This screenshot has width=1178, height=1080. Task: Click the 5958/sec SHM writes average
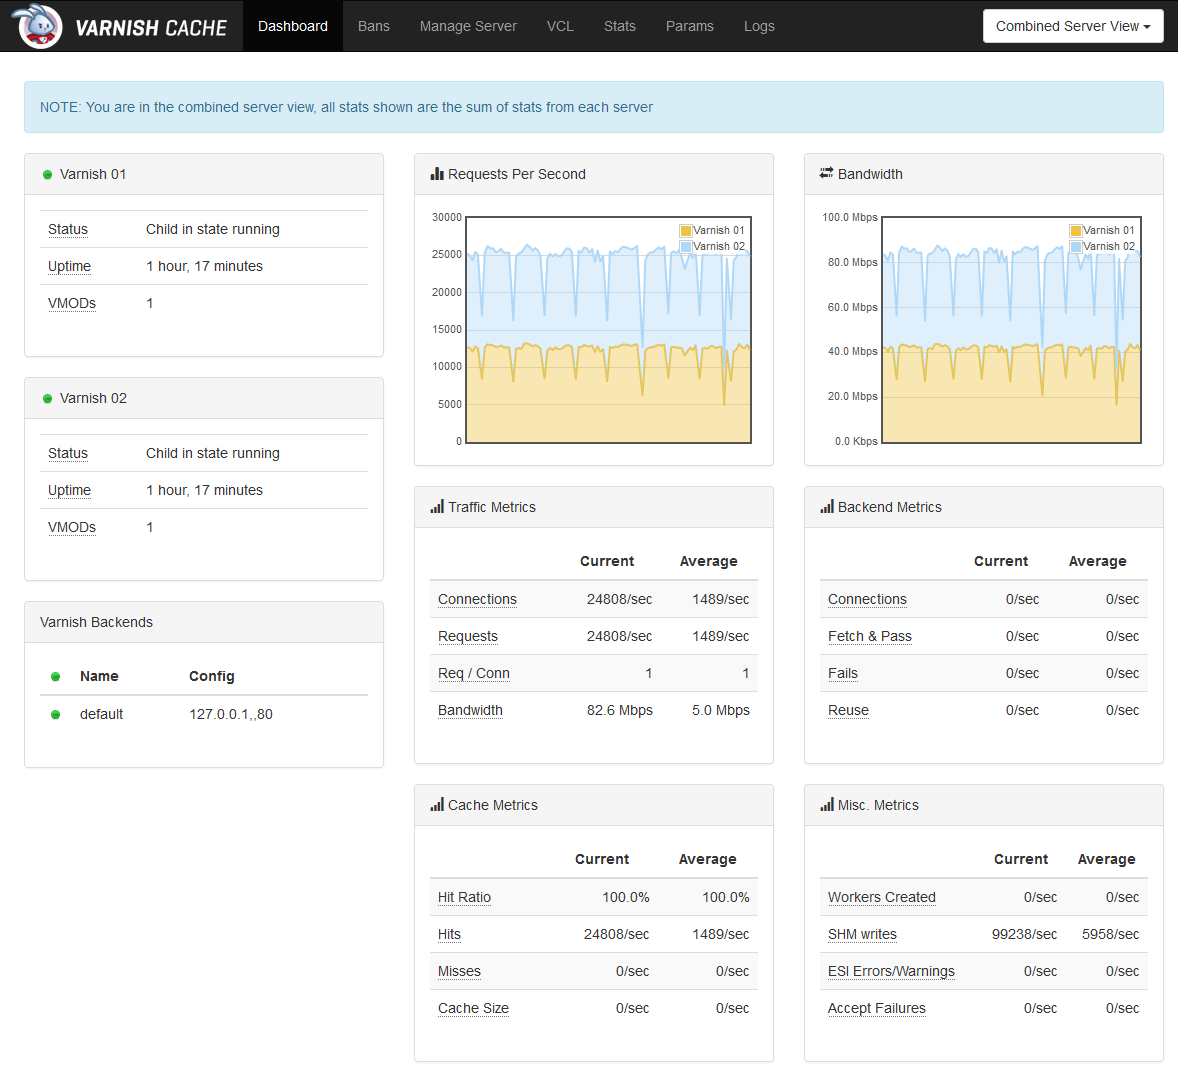[1110, 934]
